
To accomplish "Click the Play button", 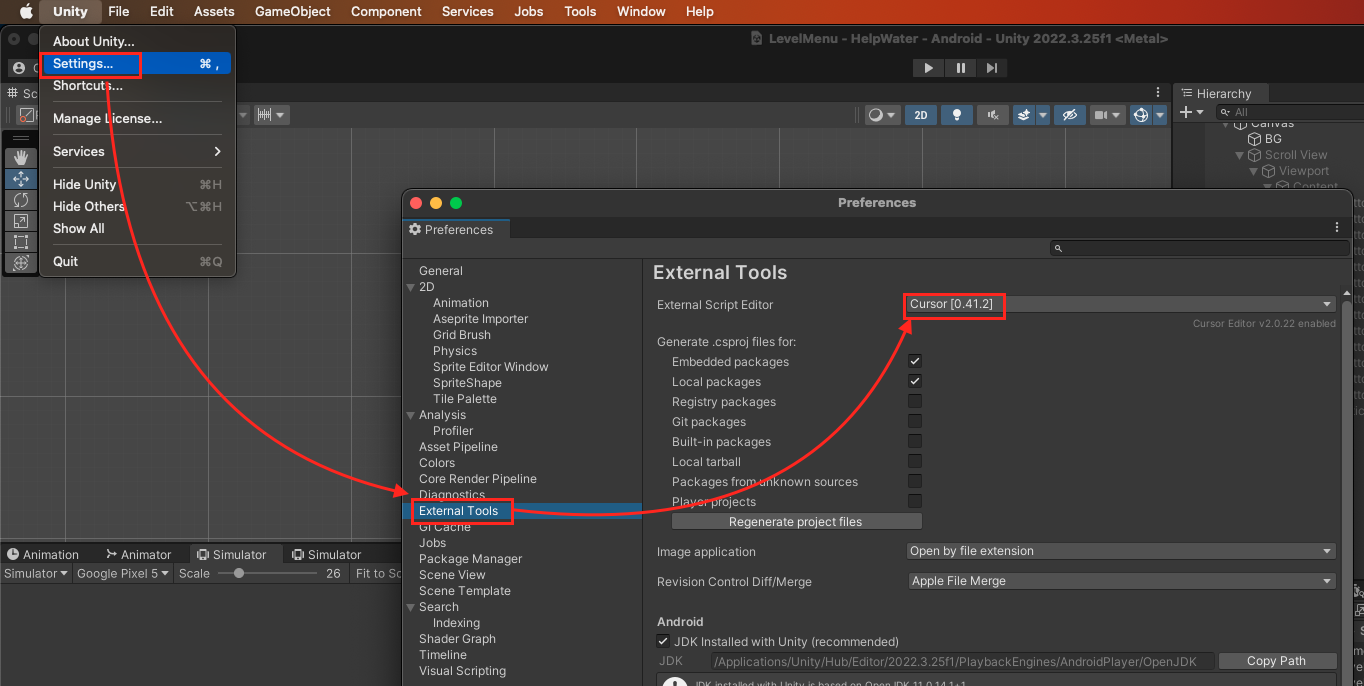I will 929,68.
